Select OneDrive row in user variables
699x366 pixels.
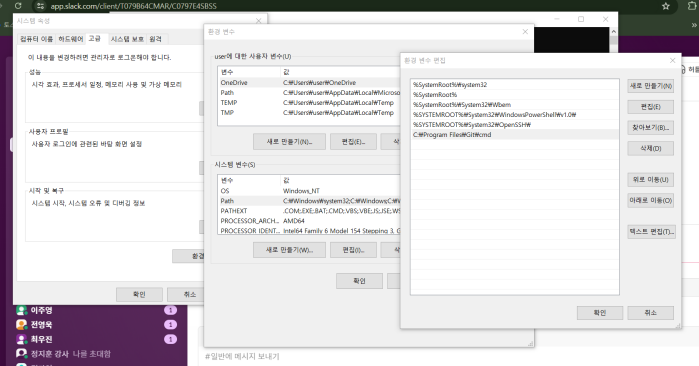(309, 82)
